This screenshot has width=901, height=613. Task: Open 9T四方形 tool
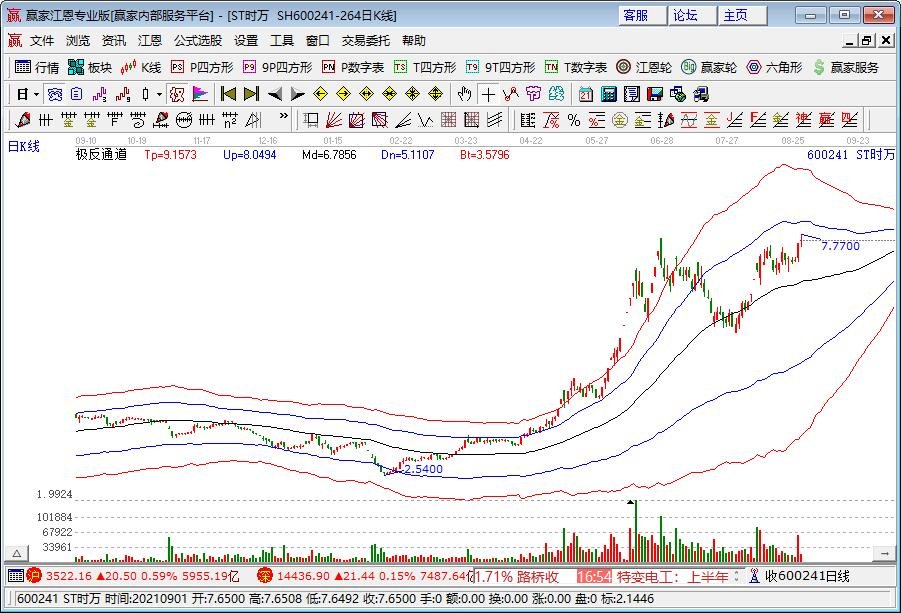pos(500,67)
